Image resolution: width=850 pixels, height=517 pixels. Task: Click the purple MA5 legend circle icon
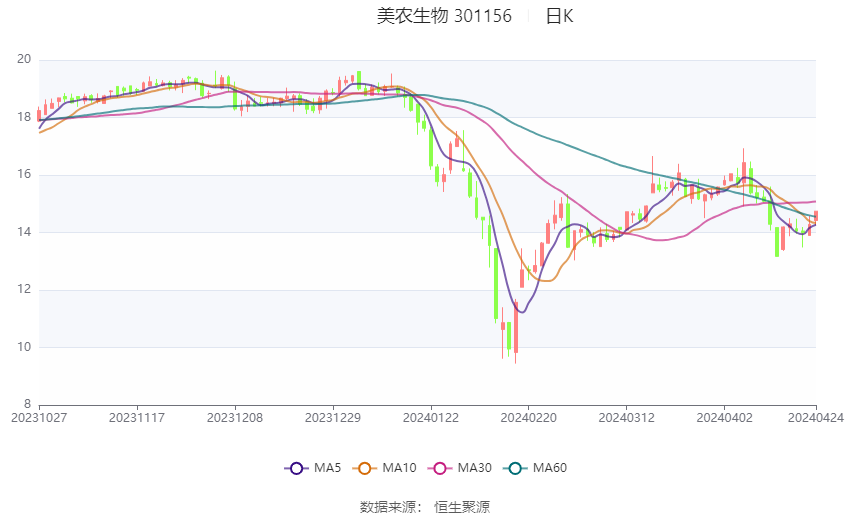point(297,469)
